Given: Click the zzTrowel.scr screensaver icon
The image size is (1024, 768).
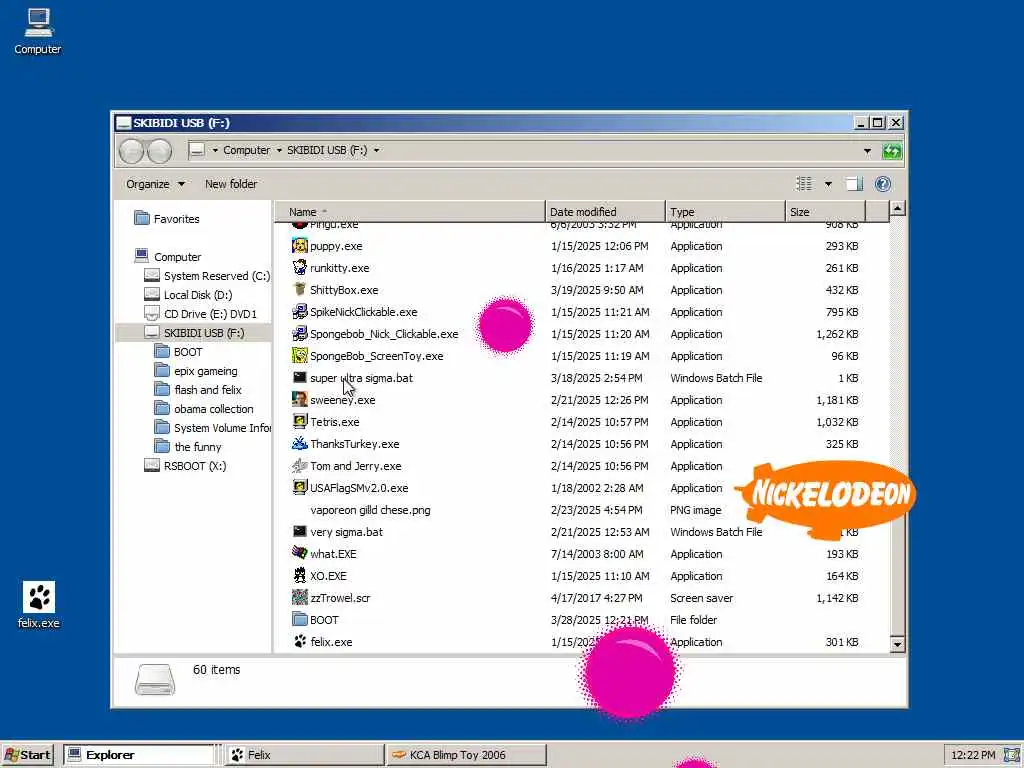Looking at the screenshot, I should pyautogui.click(x=300, y=598).
